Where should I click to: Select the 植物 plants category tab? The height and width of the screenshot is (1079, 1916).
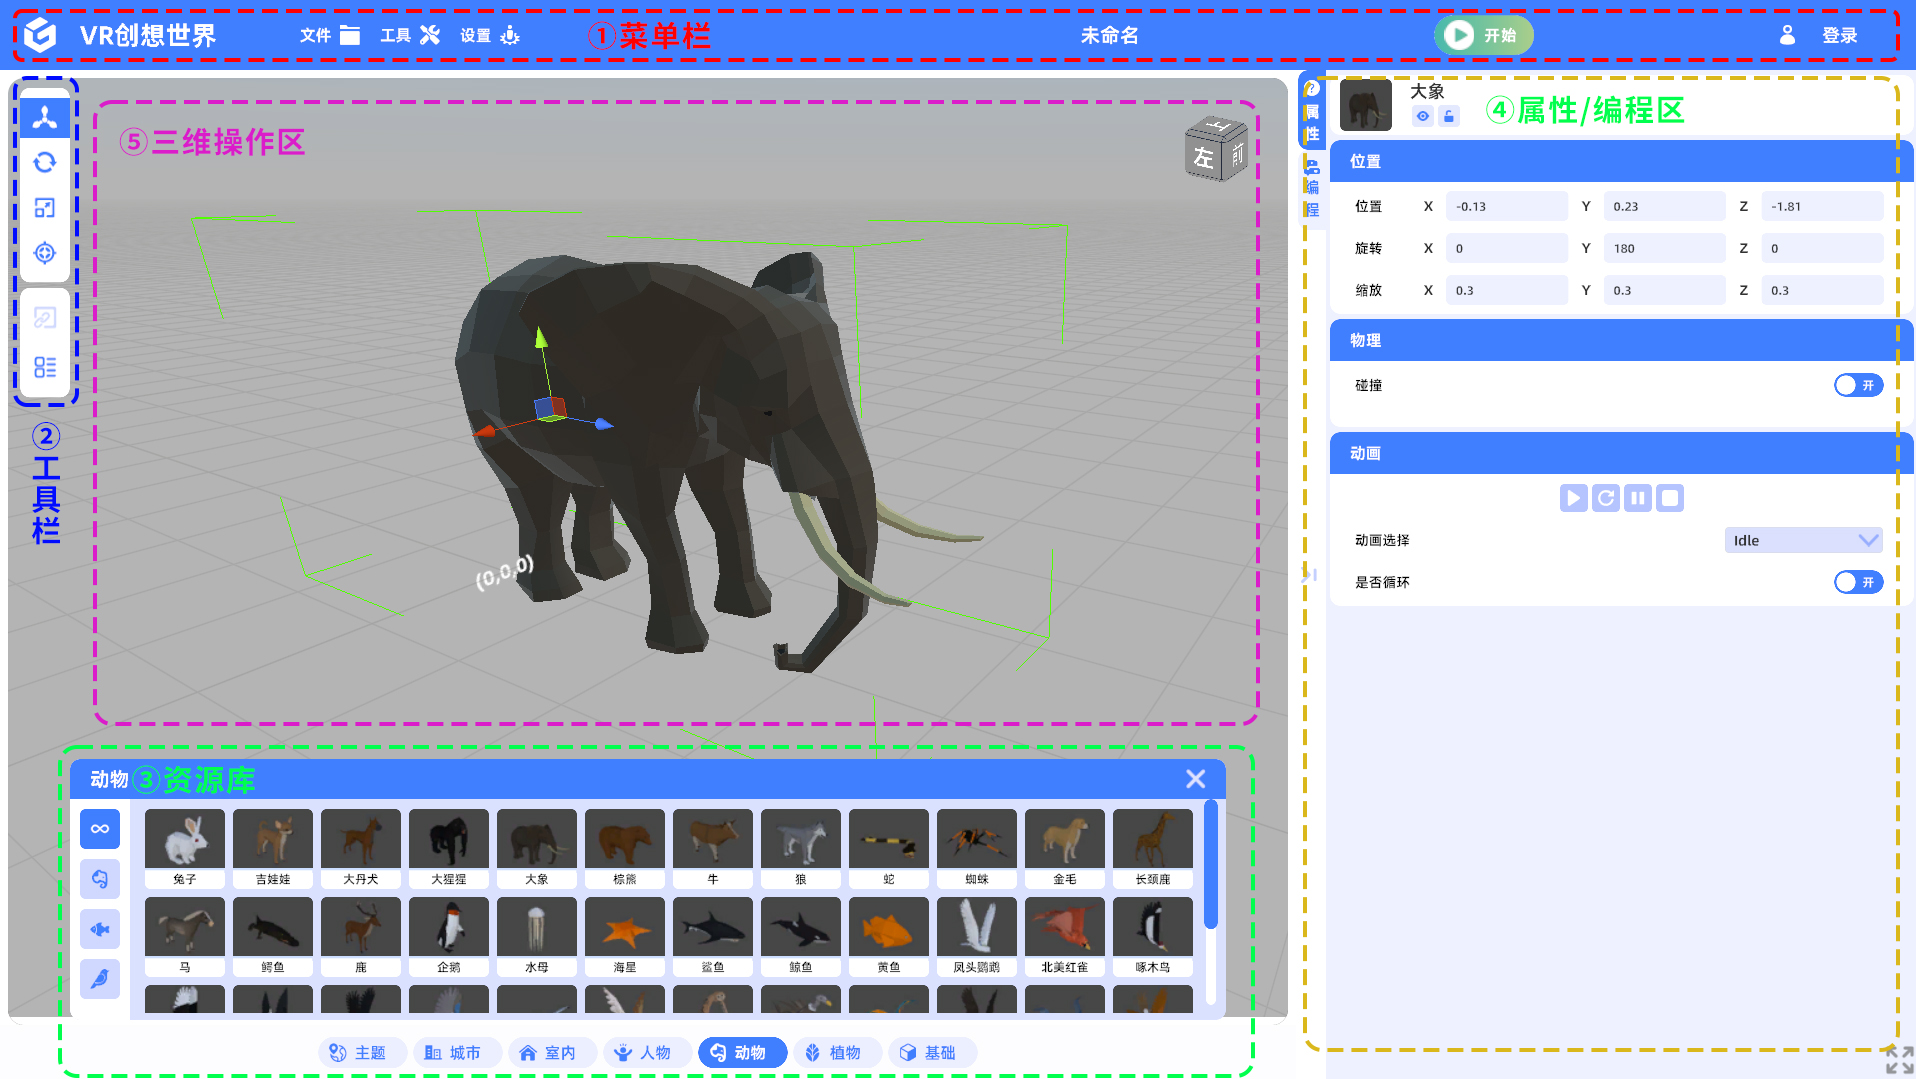[833, 1053]
